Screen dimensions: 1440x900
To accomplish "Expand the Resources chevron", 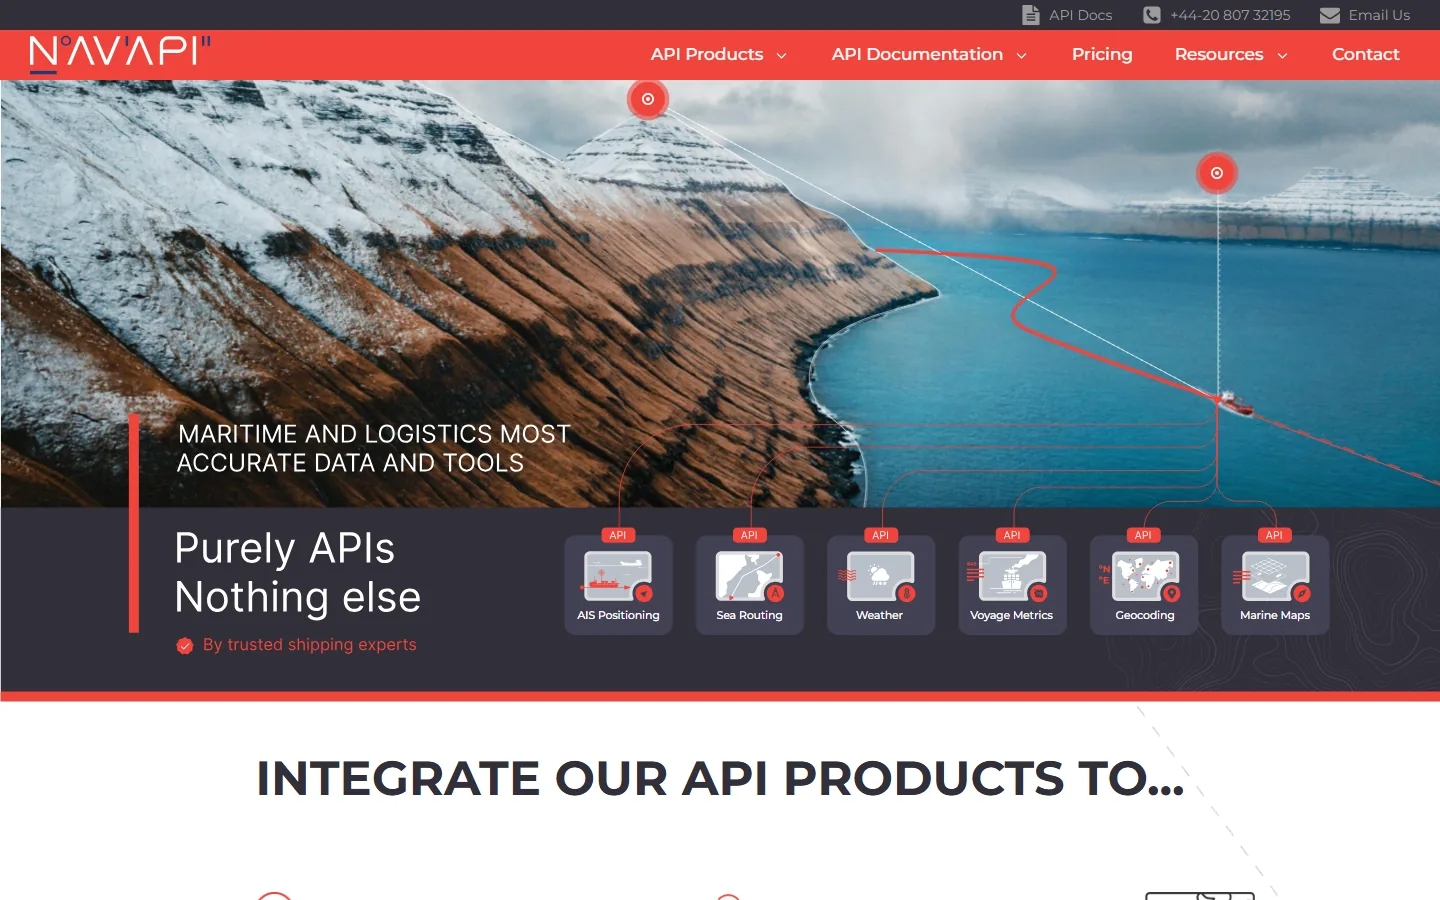I will click(1282, 56).
